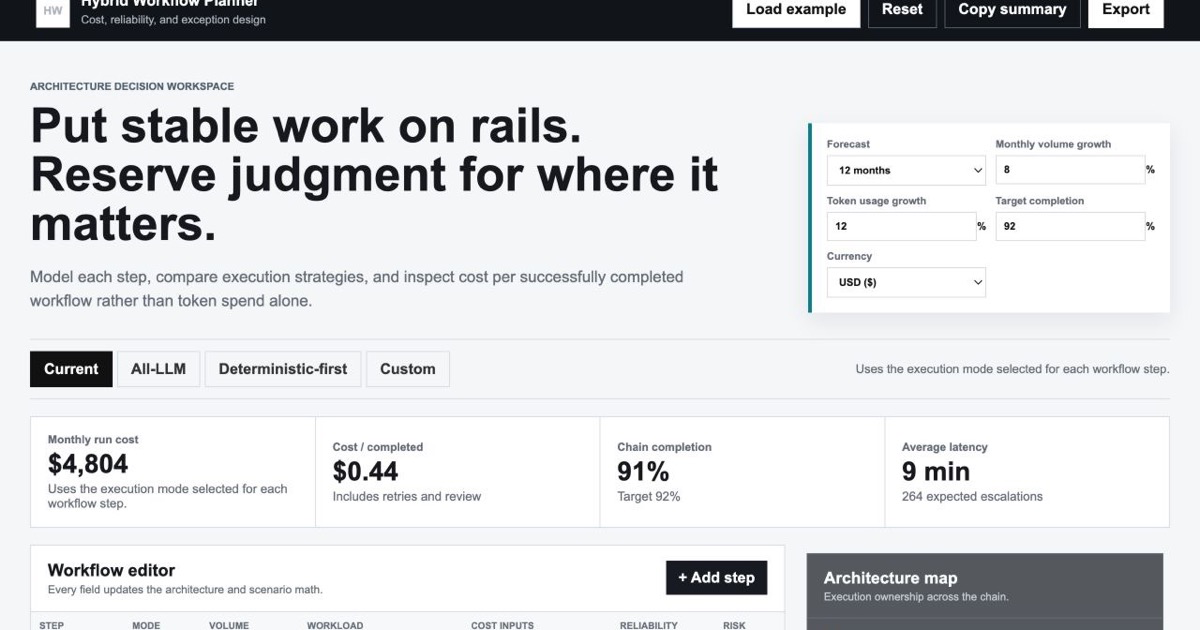Click the 264 expected escalations text
This screenshot has height=630, width=1200.
tap(972, 496)
